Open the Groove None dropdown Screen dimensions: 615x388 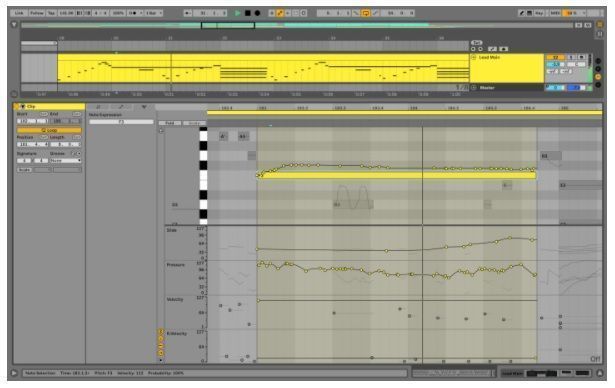pyautogui.click(x=66, y=160)
